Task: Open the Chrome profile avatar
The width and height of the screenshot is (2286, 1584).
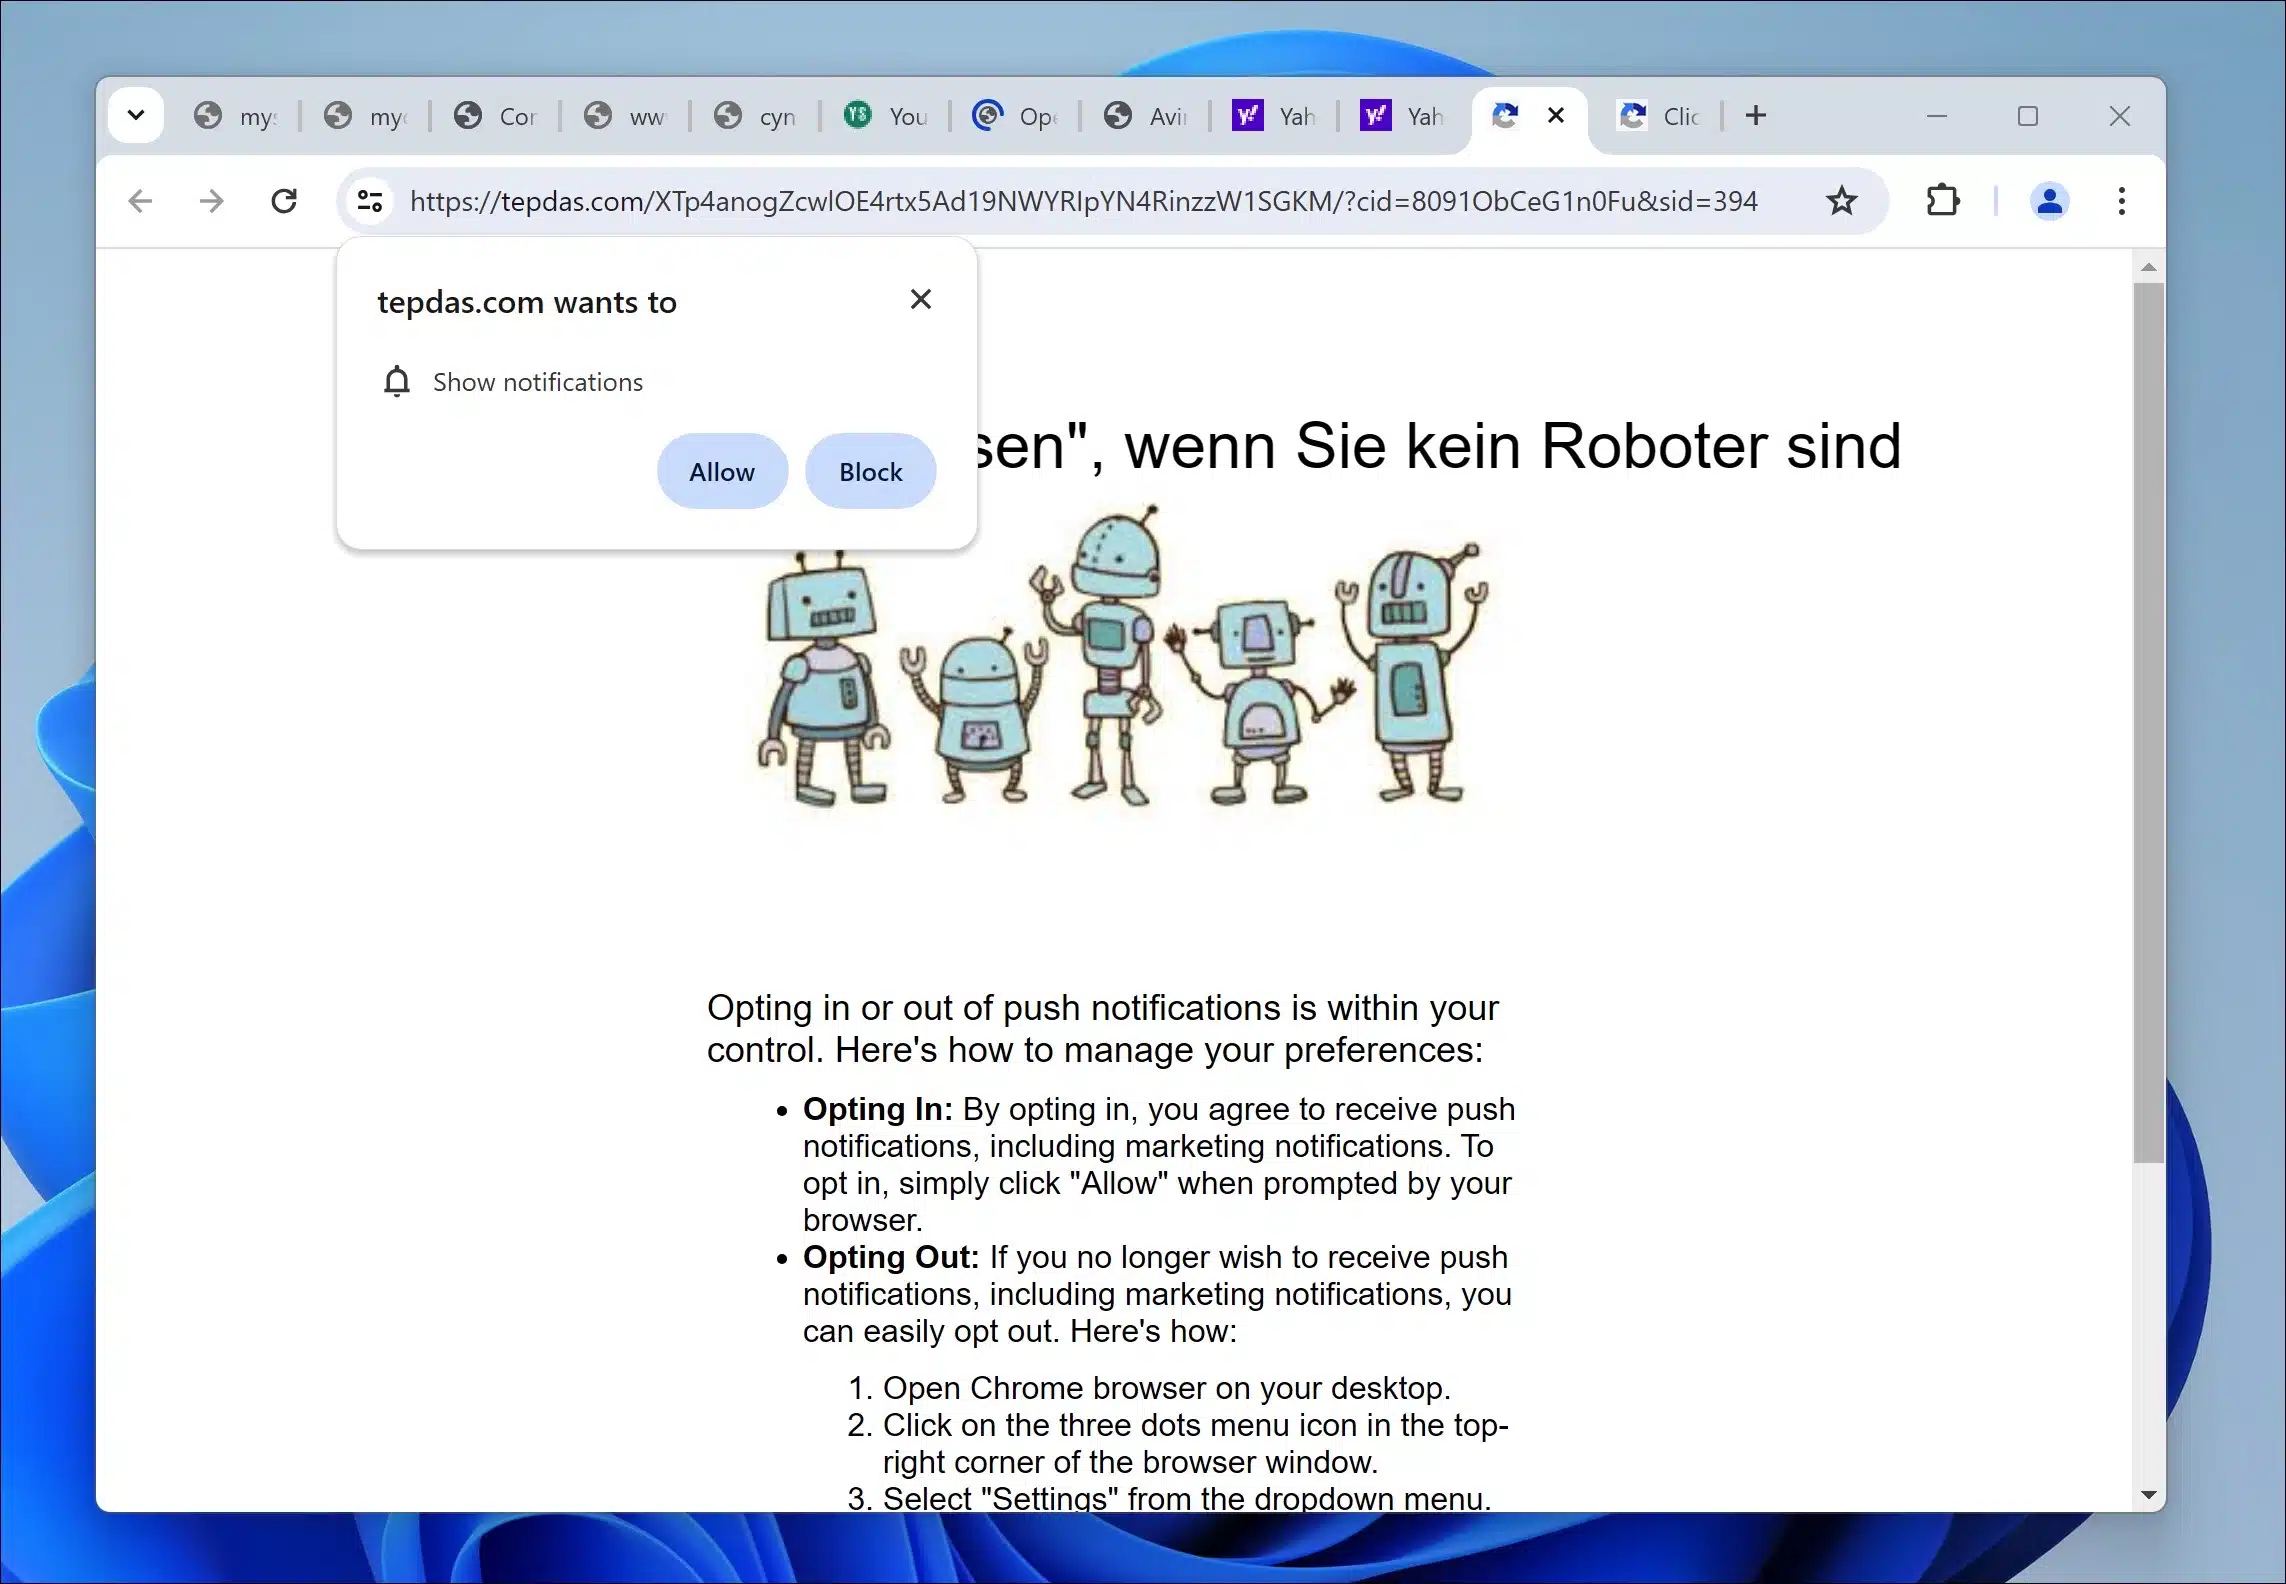Action: pos(2049,201)
